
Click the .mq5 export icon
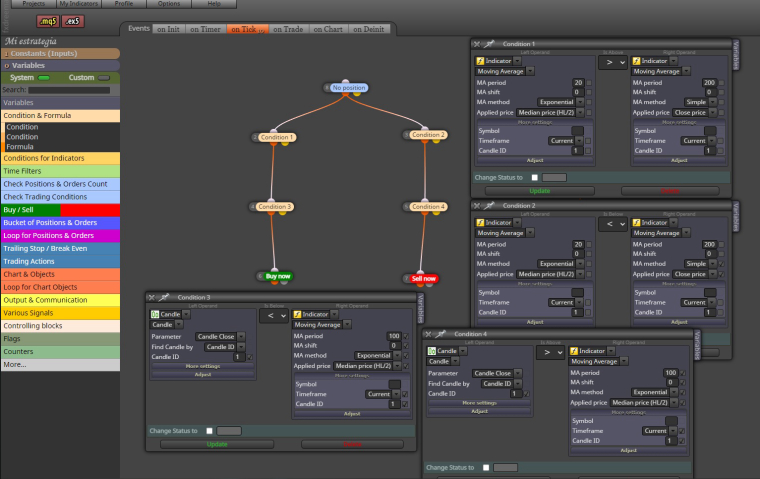point(48,21)
